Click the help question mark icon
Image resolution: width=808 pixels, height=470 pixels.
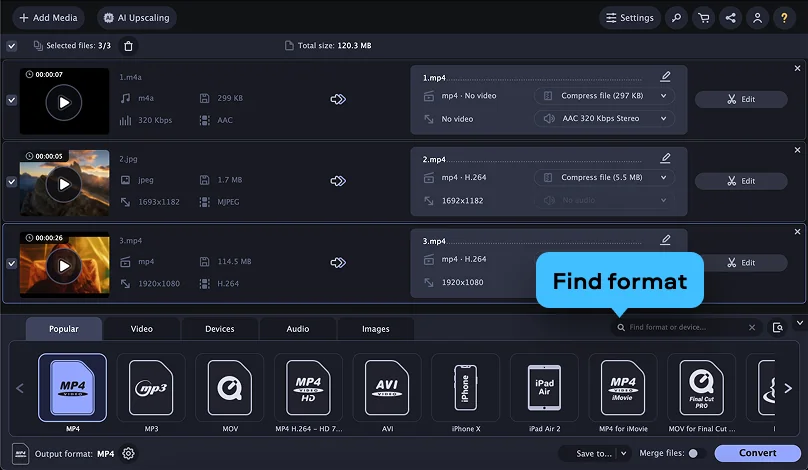click(x=784, y=18)
